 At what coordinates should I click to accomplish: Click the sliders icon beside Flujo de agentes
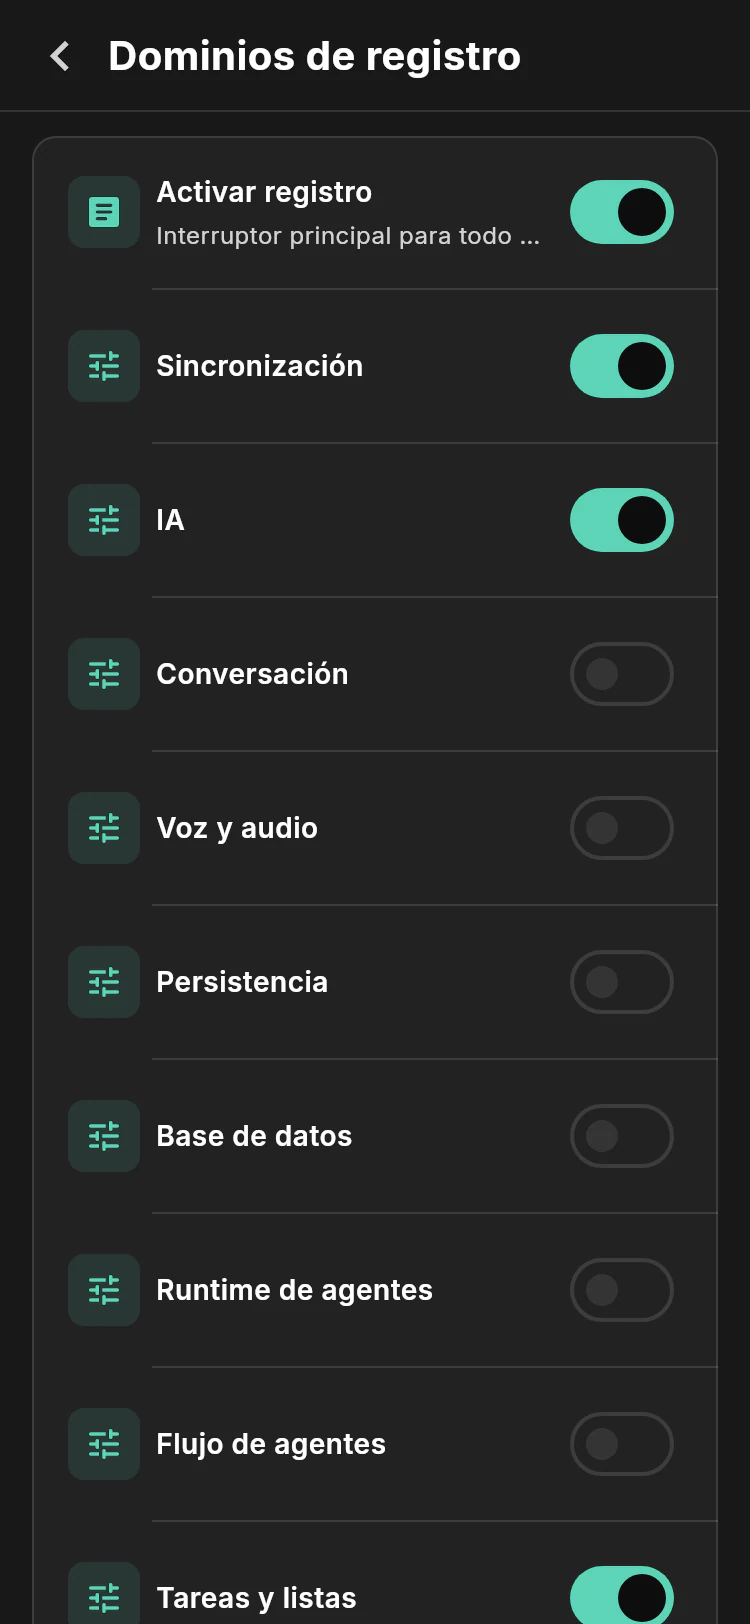[x=104, y=1444]
